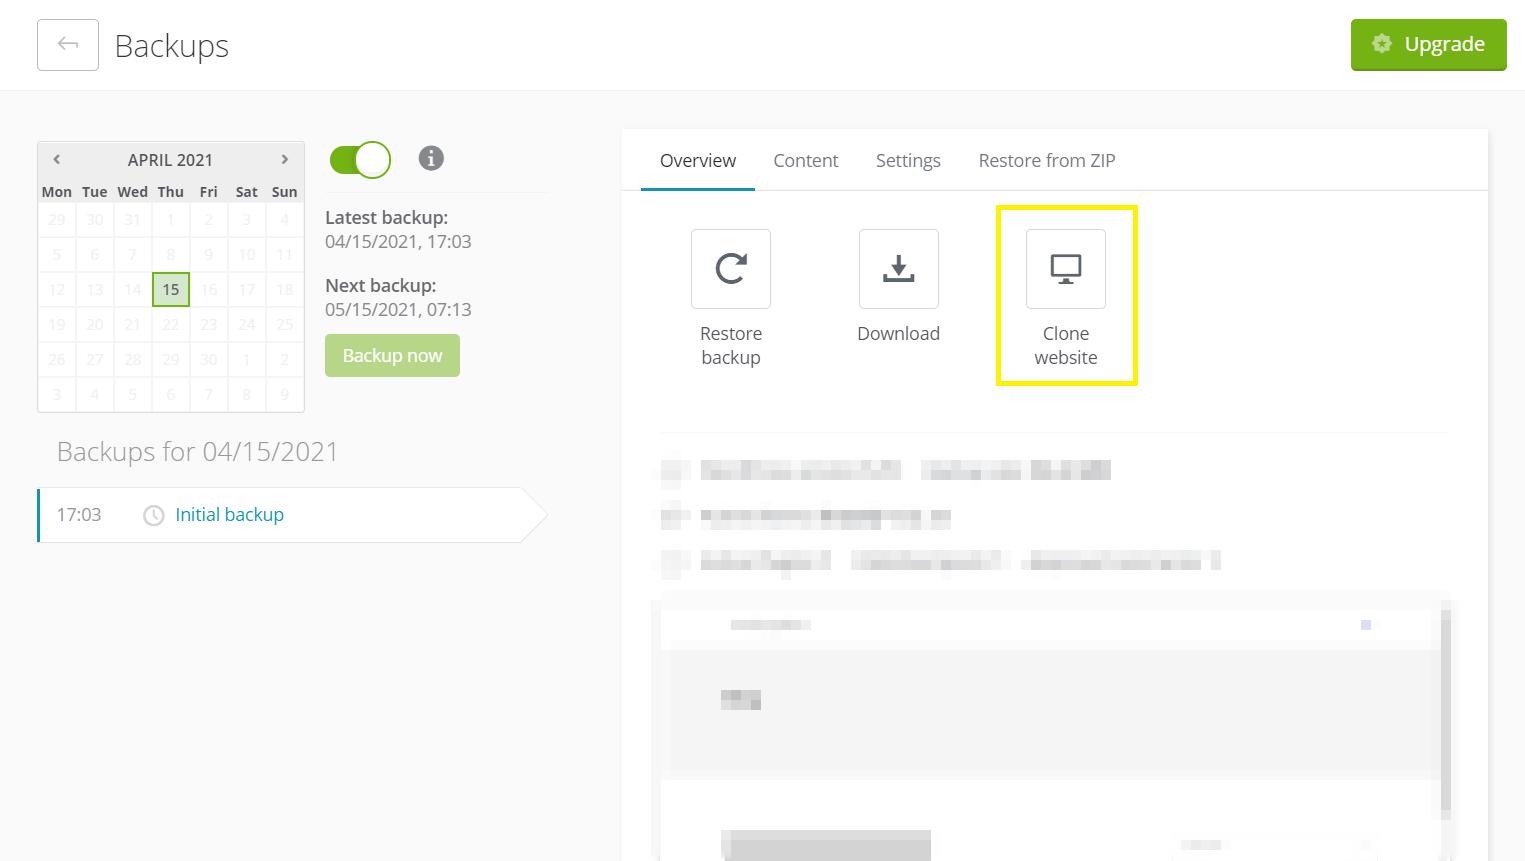
Task: Click the Restore backup icon
Action: pyautogui.click(x=731, y=269)
